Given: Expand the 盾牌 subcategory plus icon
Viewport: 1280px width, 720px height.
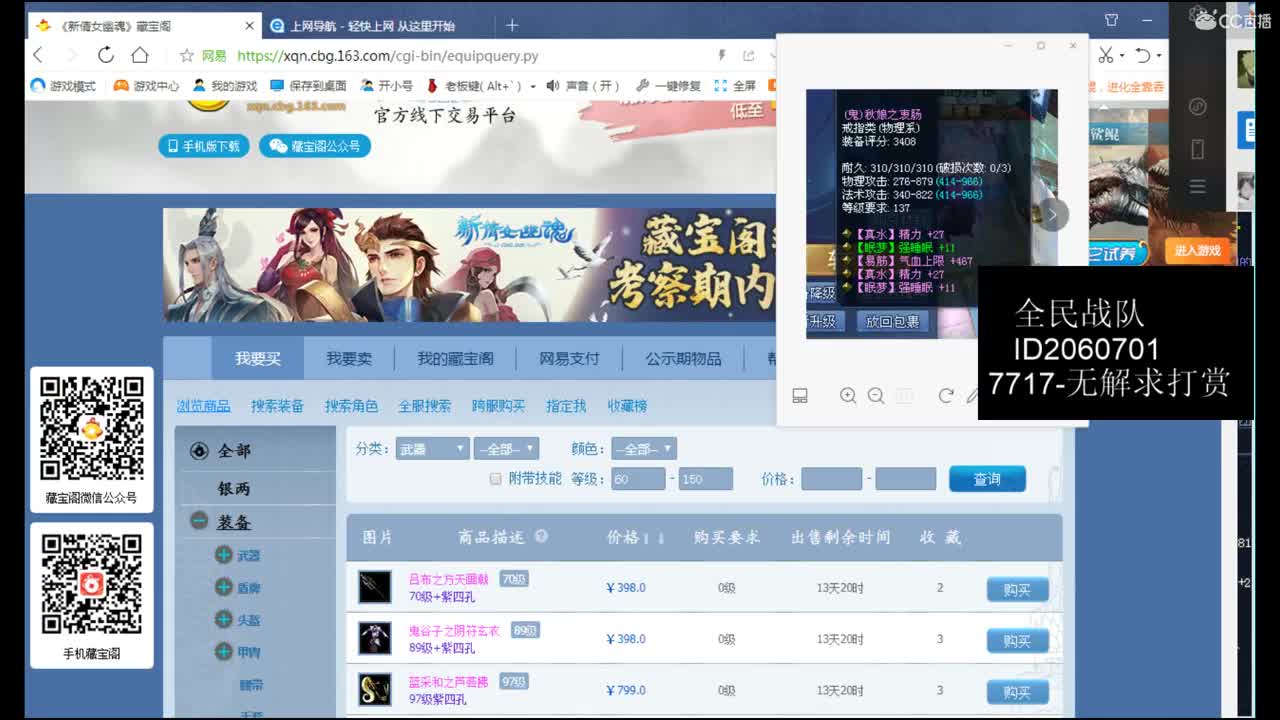Looking at the screenshot, I should (224, 587).
